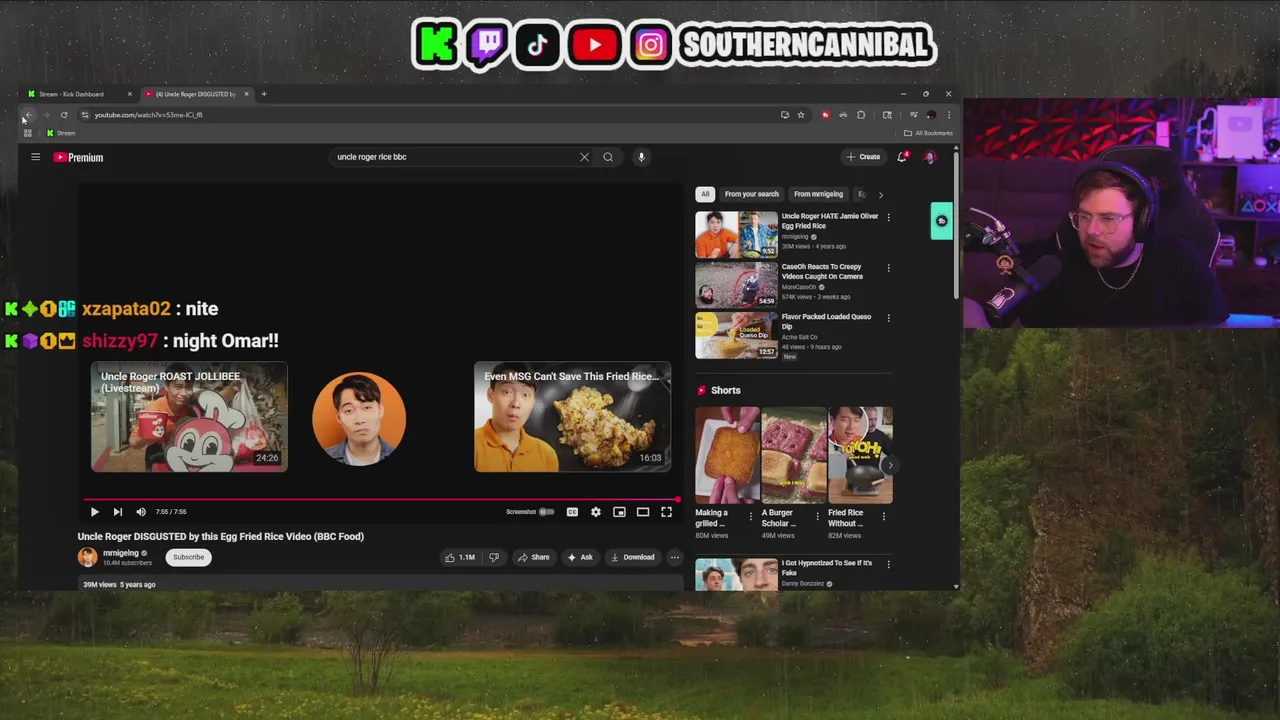Show more filter chips with arrow

pyautogui.click(x=880, y=194)
